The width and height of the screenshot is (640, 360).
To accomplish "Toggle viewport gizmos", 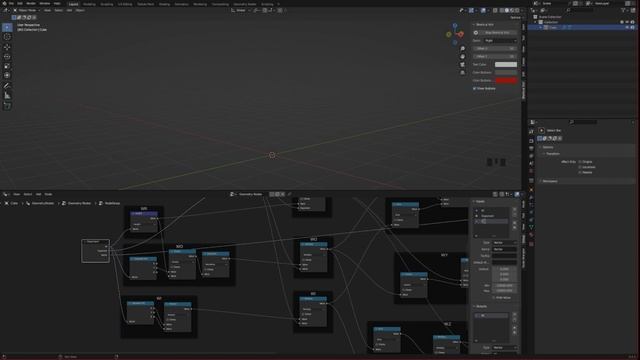I will 471,10.
